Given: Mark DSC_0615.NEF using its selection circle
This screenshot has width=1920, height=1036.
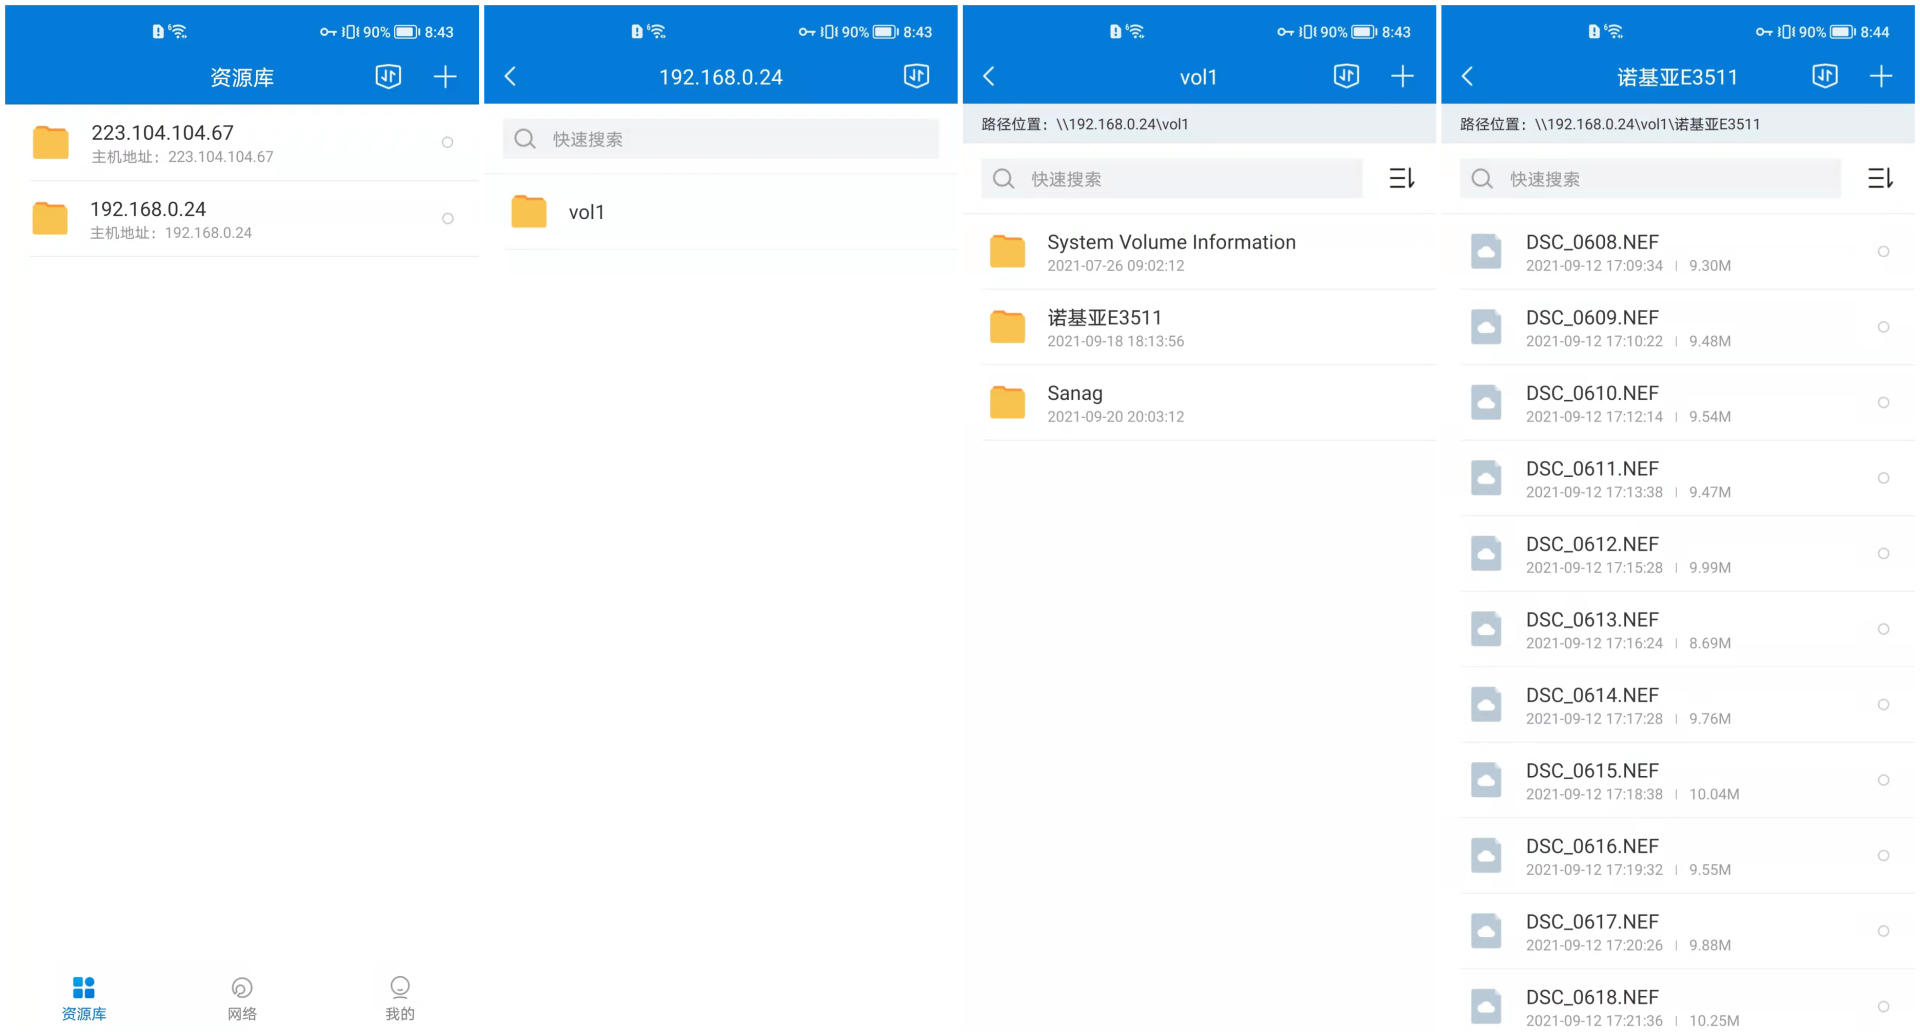Looking at the screenshot, I should (x=1885, y=780).
